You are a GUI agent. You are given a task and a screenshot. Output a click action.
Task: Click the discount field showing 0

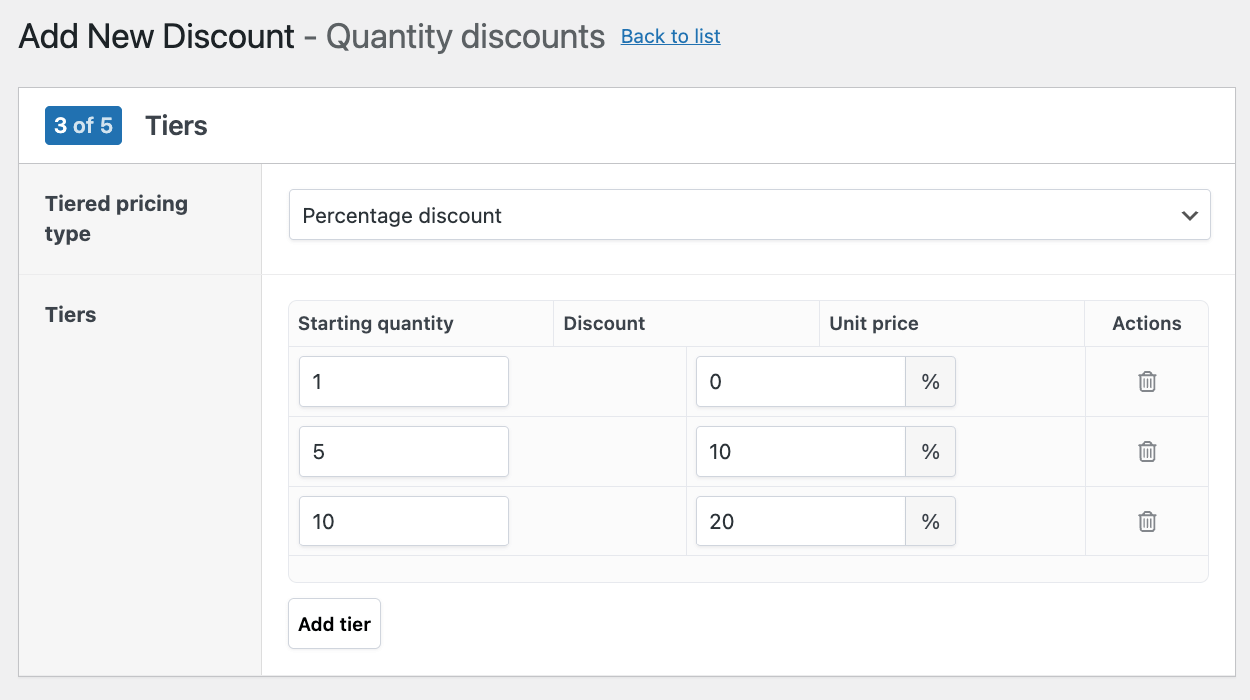tap(800, 382)
